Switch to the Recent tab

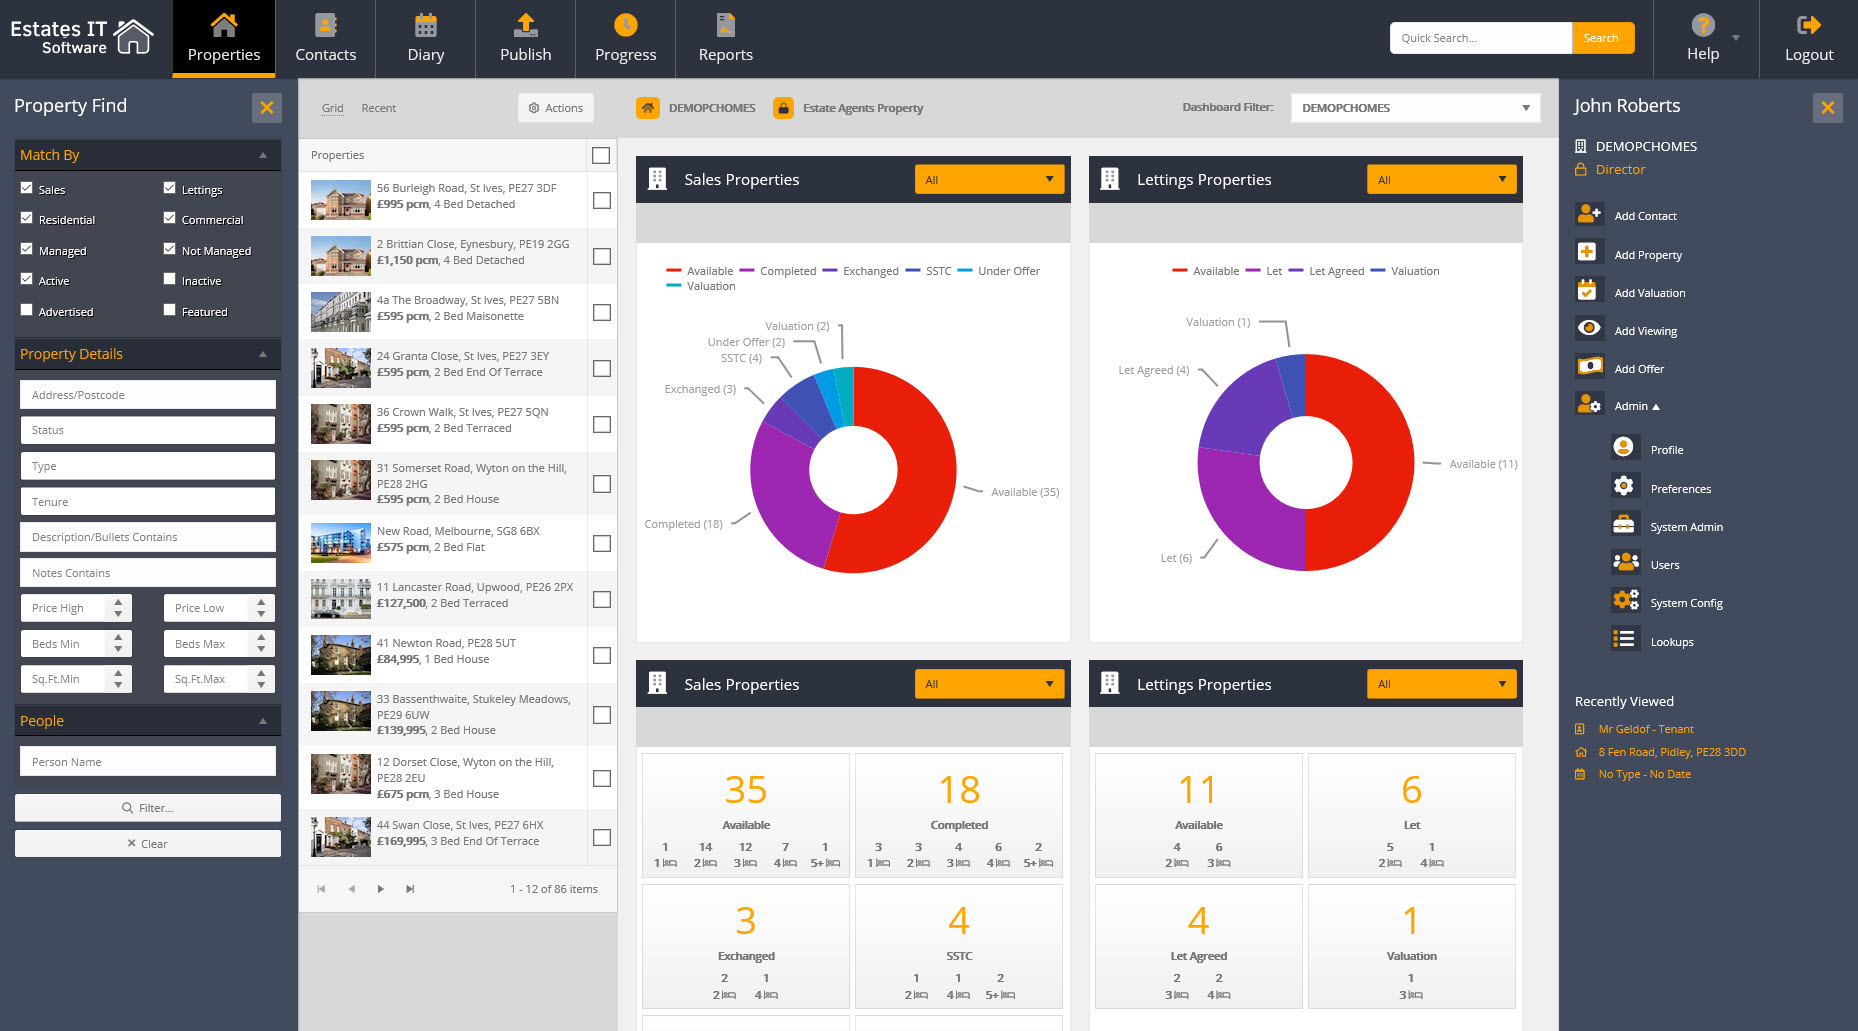click(x=378, y=108)
